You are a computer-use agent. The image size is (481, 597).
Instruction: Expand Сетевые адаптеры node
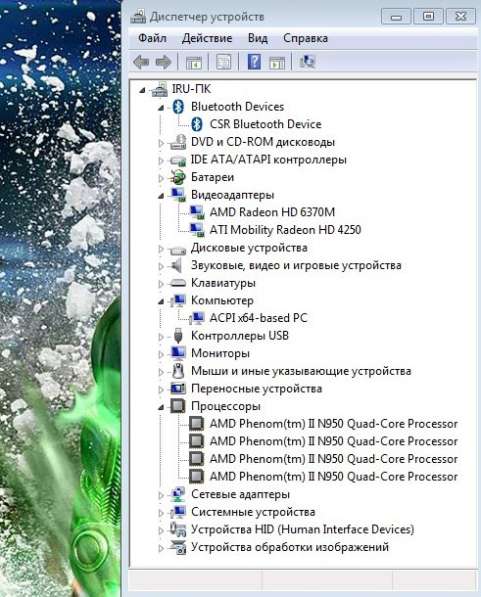tap(161, 495)
